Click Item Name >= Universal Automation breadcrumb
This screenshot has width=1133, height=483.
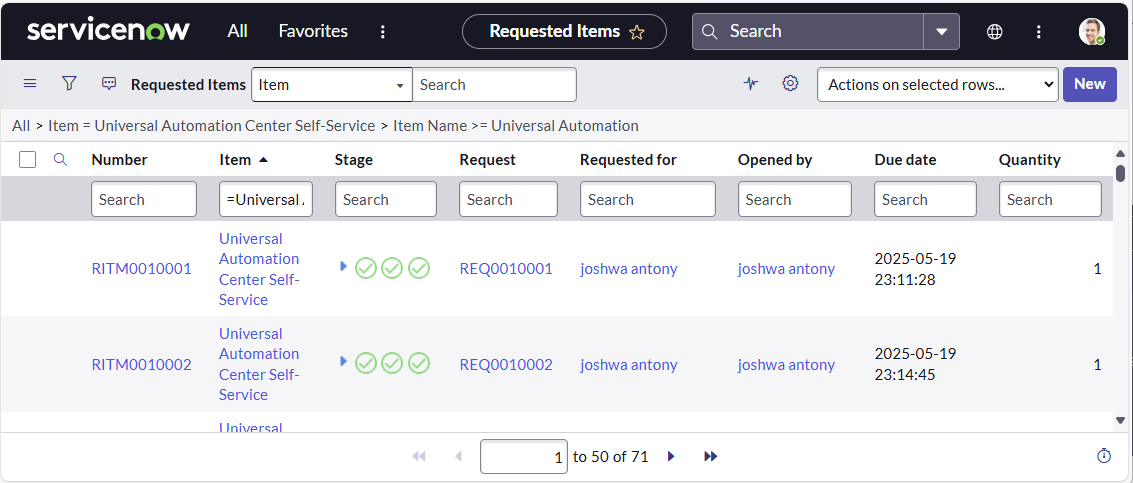click(x=516, y=126)
